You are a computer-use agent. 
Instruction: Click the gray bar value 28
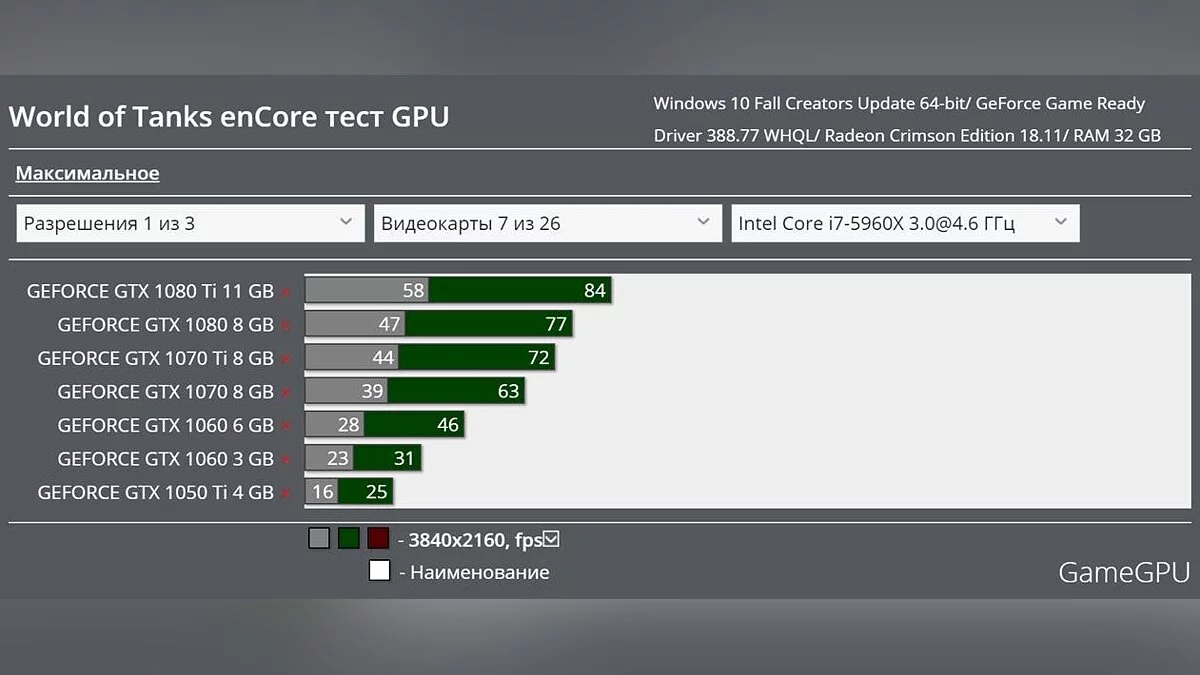click(348, 425)
